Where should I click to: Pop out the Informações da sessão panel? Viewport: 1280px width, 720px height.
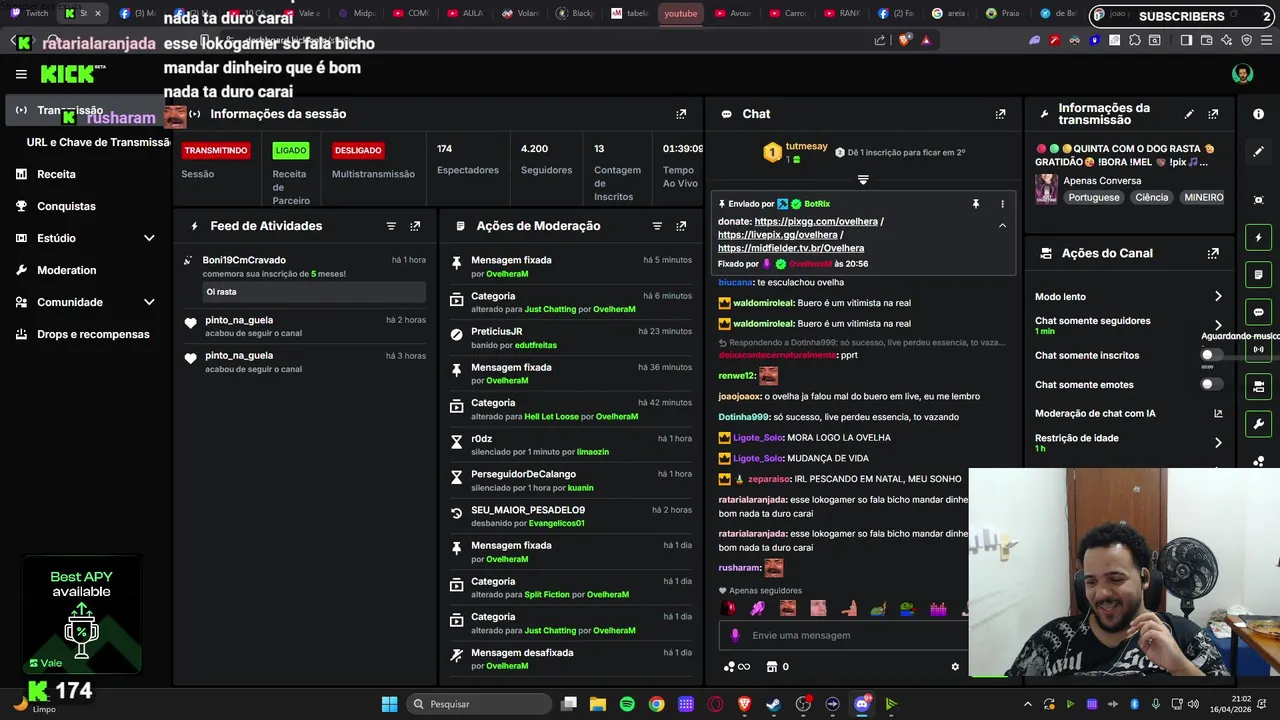pos(681,114)
